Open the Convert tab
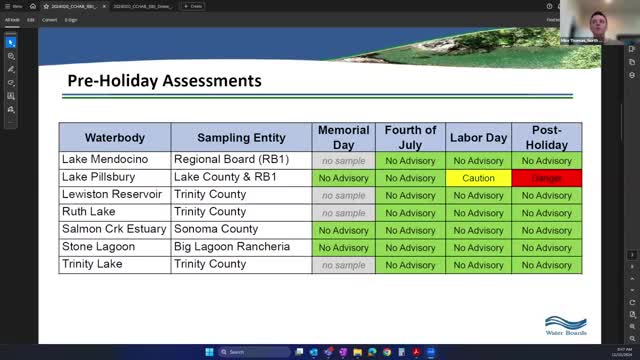Viewport: 640px width, 360px height. pos(49,20)
